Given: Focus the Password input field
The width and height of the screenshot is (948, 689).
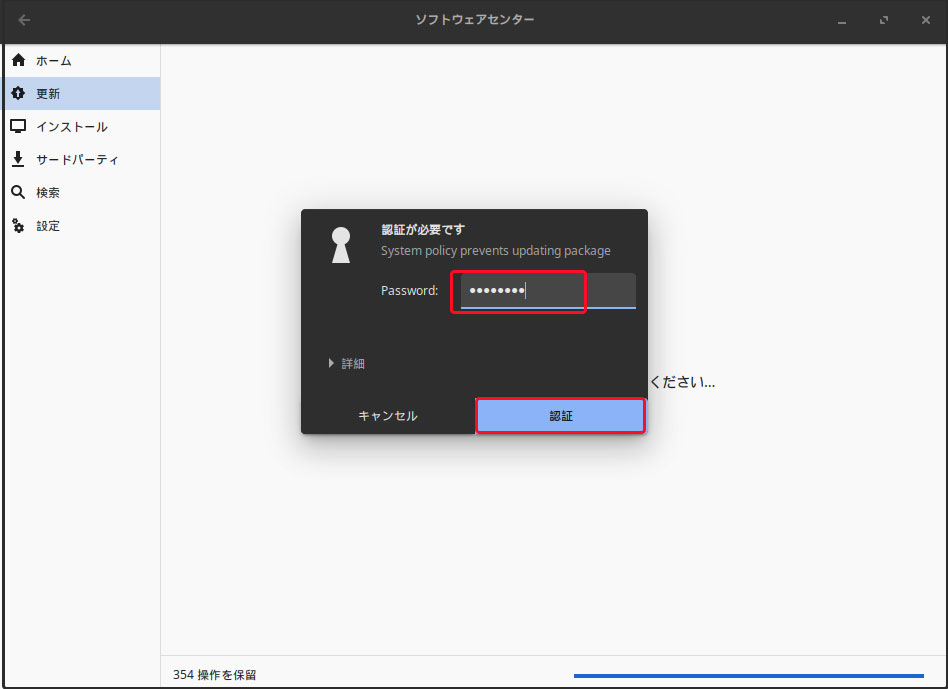Looking at the screenshot, I should [x=547, y=291].
